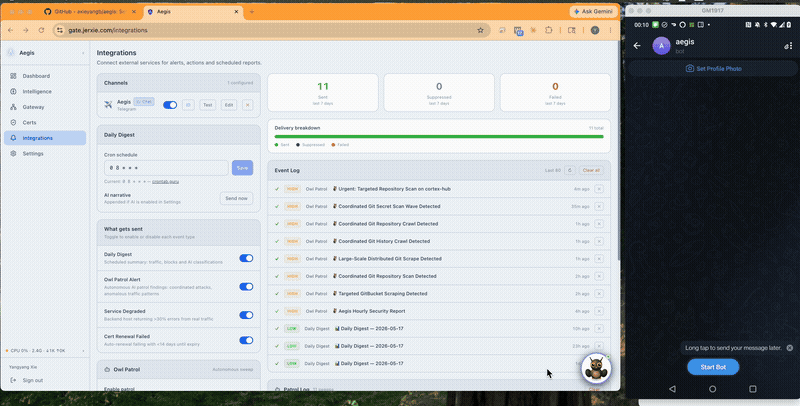Delete the Aegis Telegram channel
This screenshot has width=800, height=406.
tap(247, 105)
